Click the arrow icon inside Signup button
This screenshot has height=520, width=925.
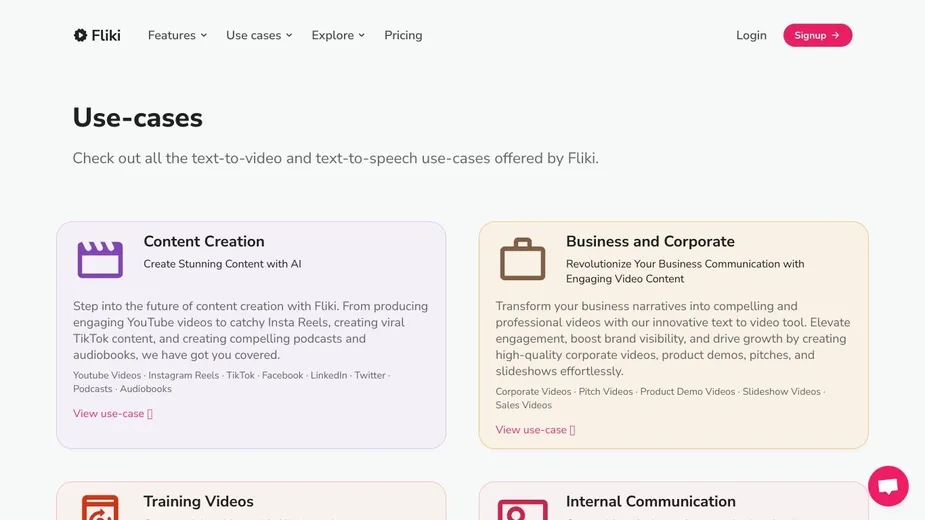coord(835,35)
